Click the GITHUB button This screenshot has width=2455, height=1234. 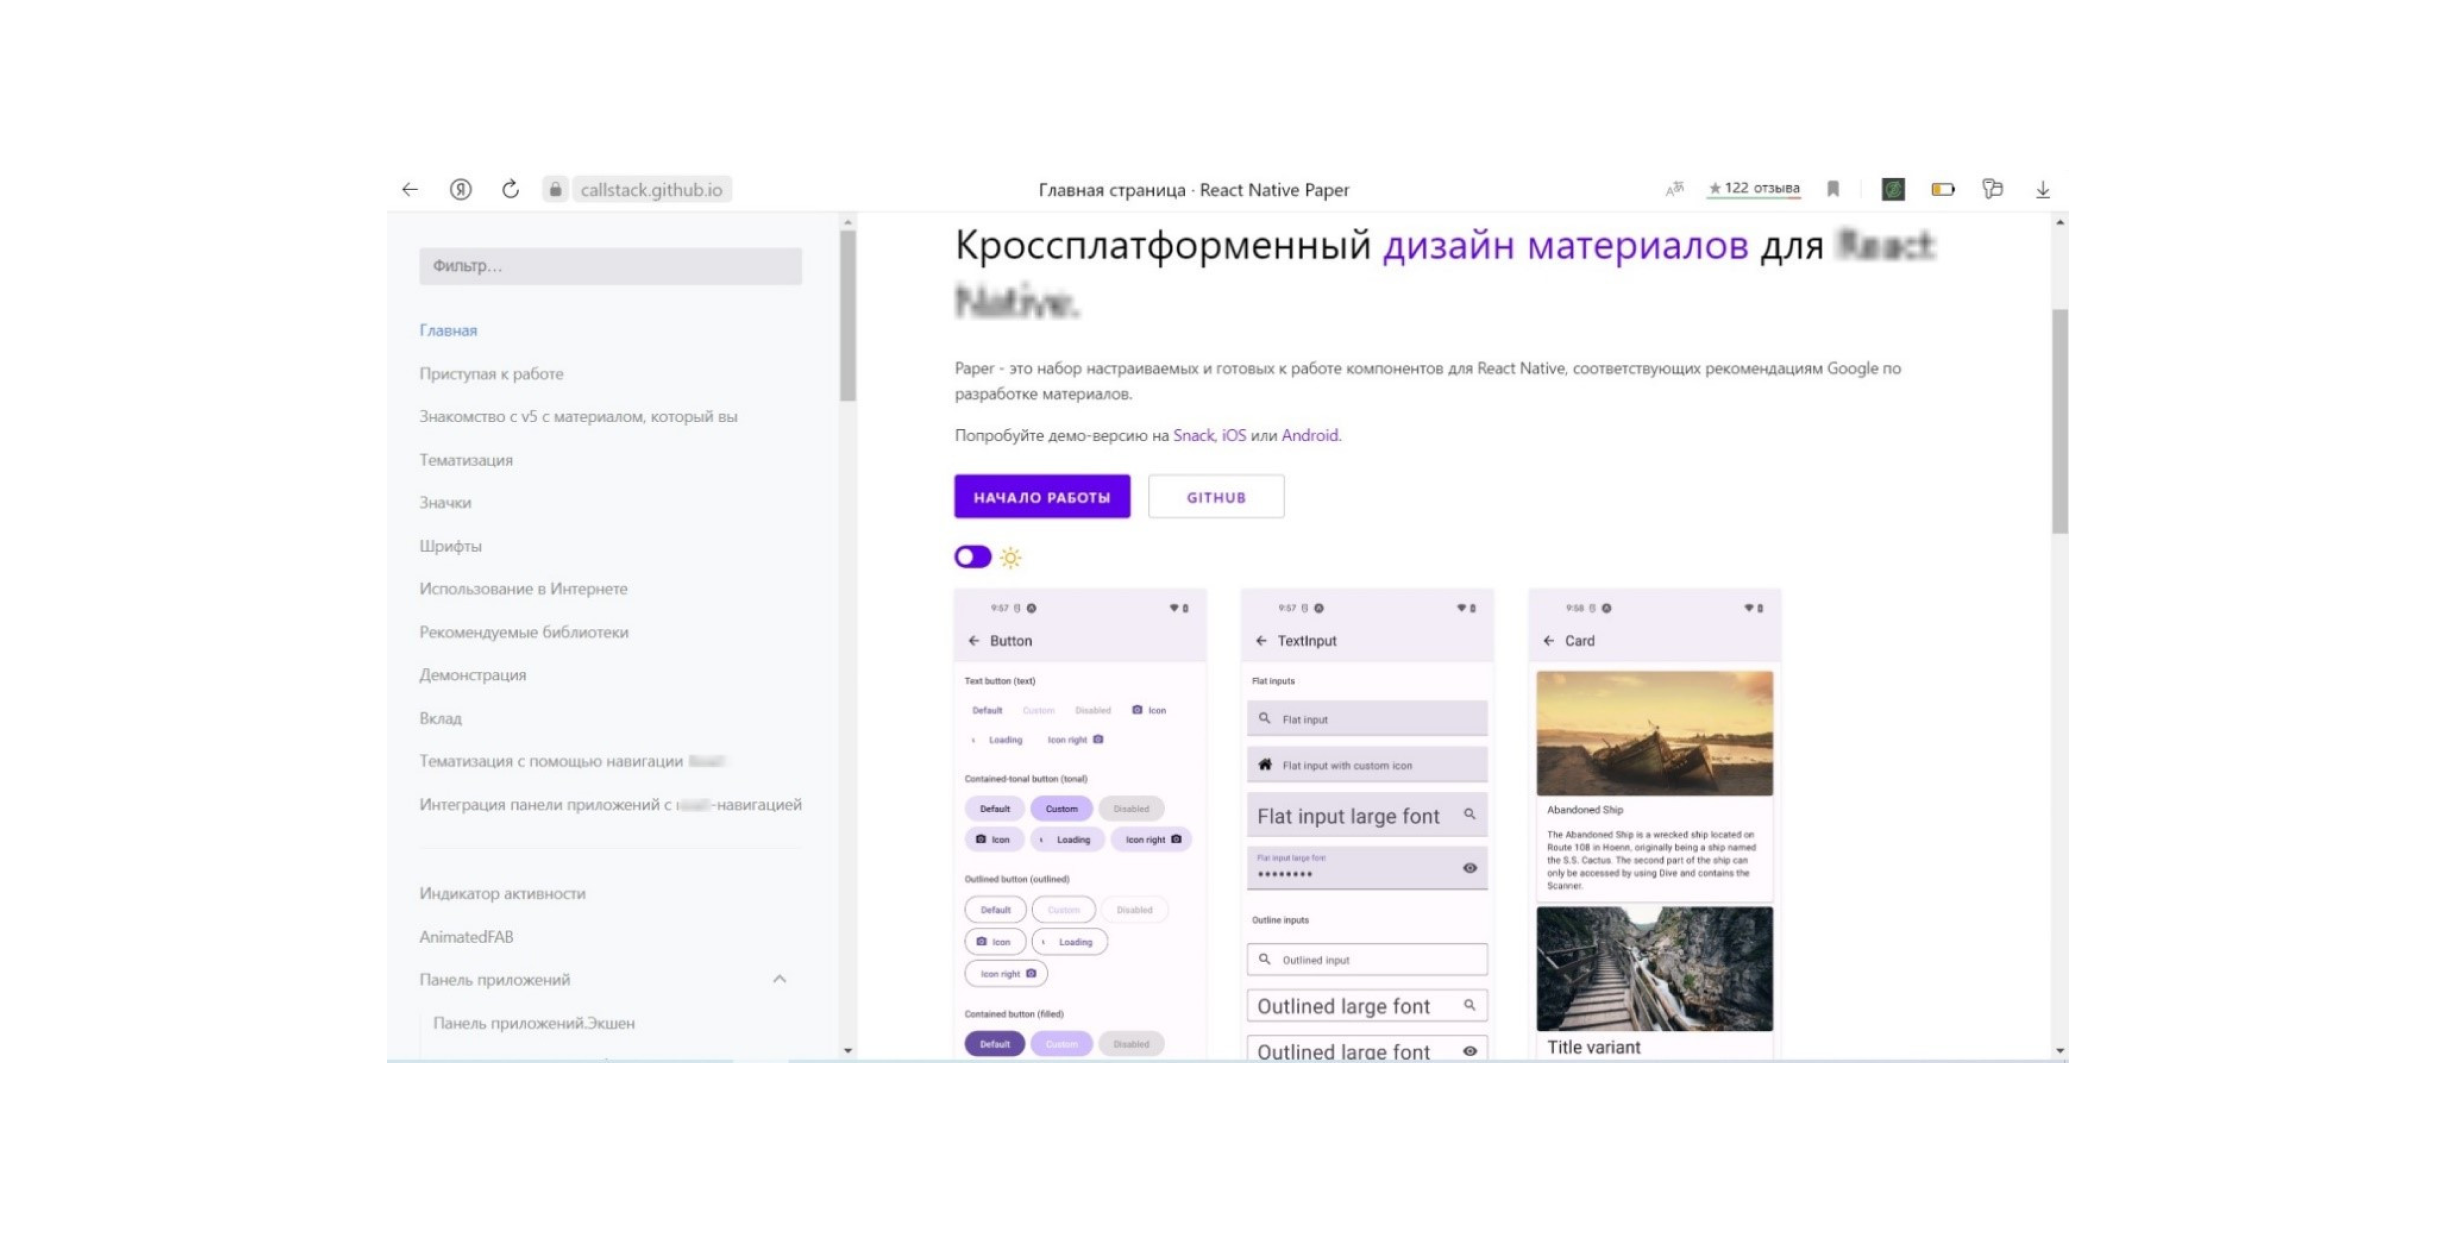[x=1216, y=497]
